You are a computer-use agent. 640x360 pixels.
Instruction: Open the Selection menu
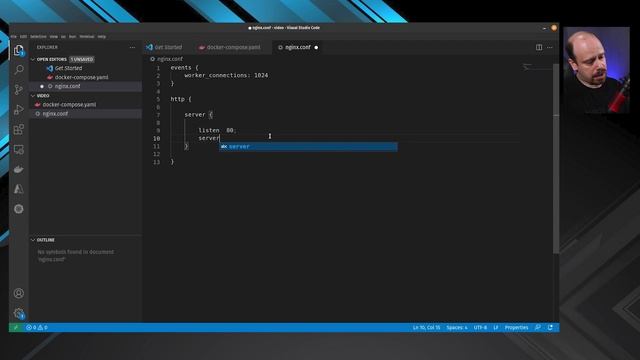[x=38, y=36]
